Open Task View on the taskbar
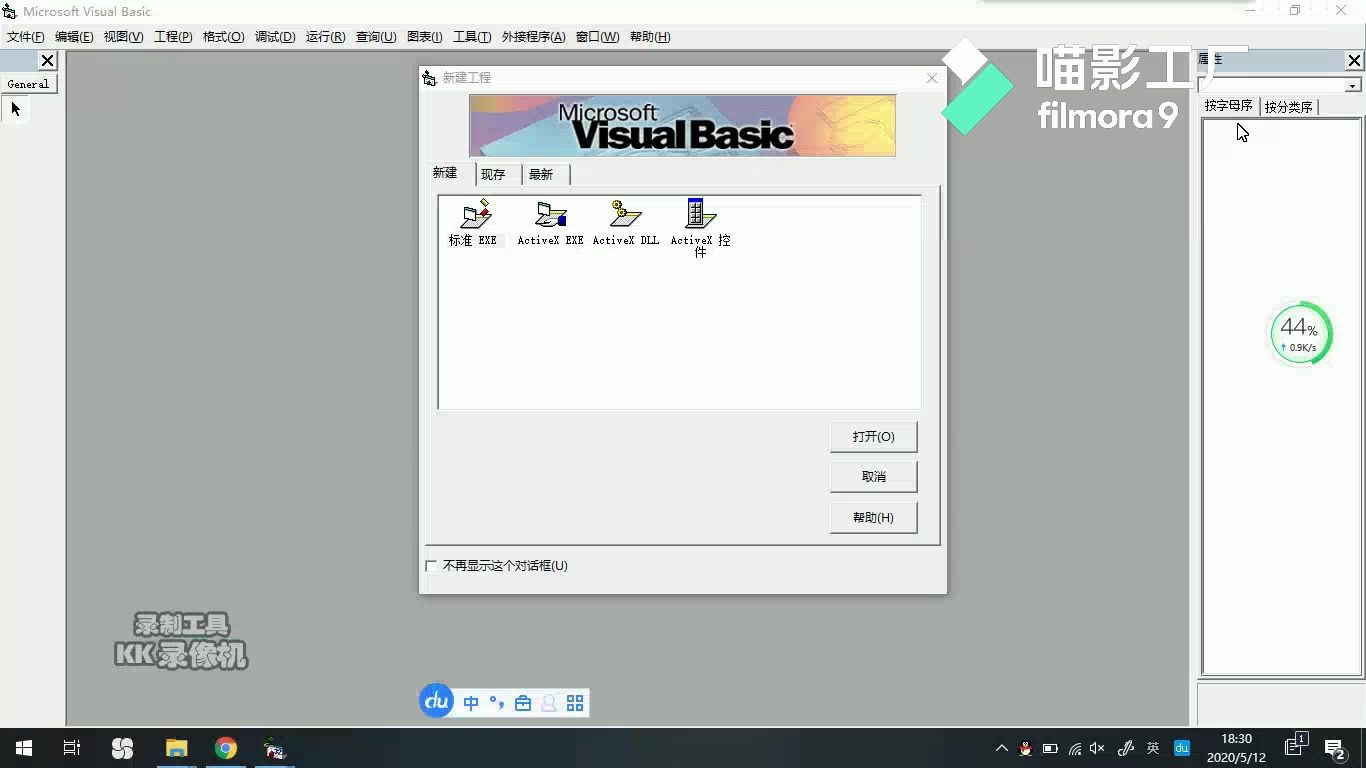Image resolution: width=1366 pixels, height=768 pixels. [72, 748]
